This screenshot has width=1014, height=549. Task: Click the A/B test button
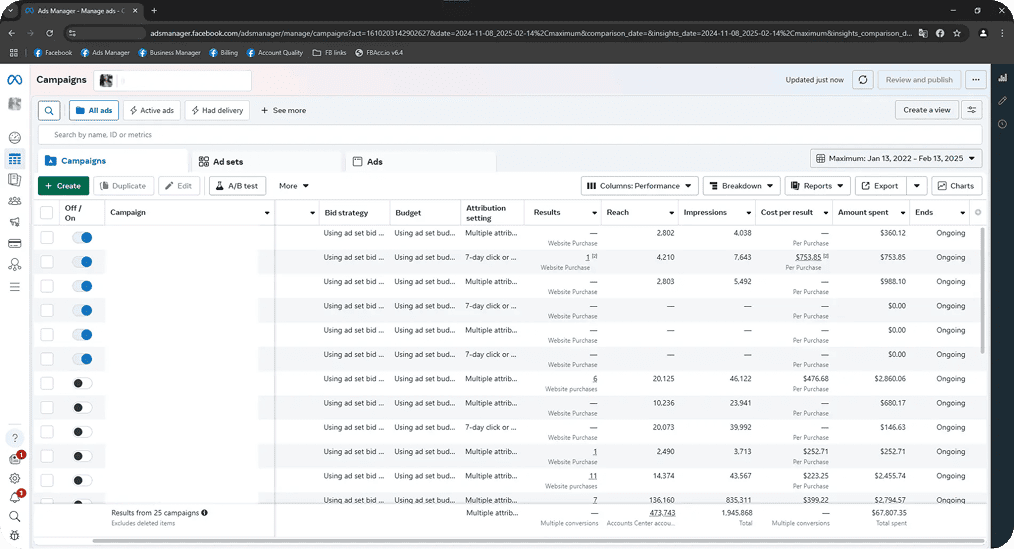pos(237,186)
